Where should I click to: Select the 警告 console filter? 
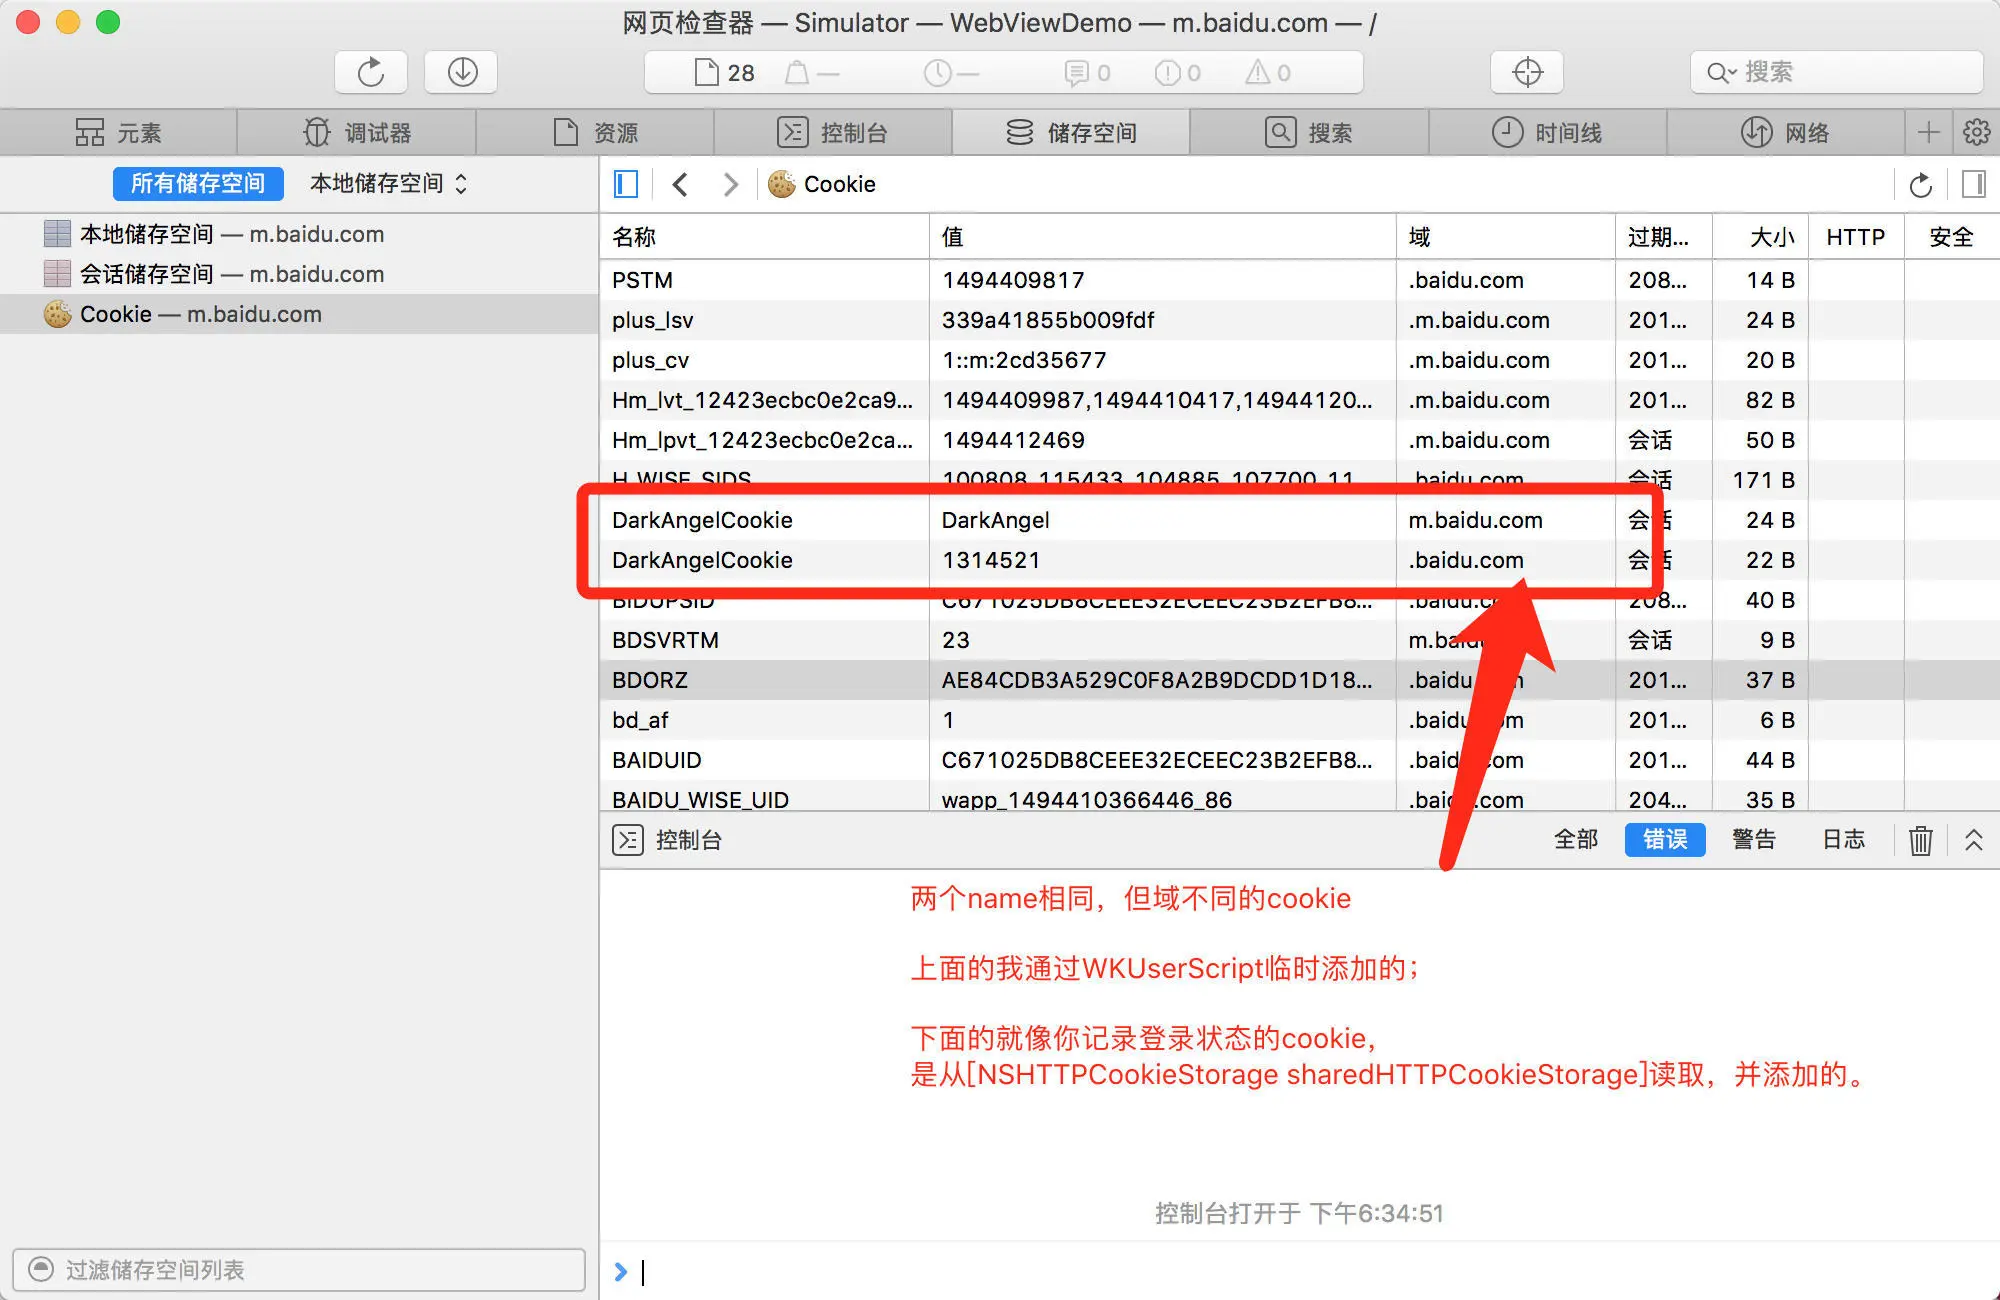tap(1753, 839)
